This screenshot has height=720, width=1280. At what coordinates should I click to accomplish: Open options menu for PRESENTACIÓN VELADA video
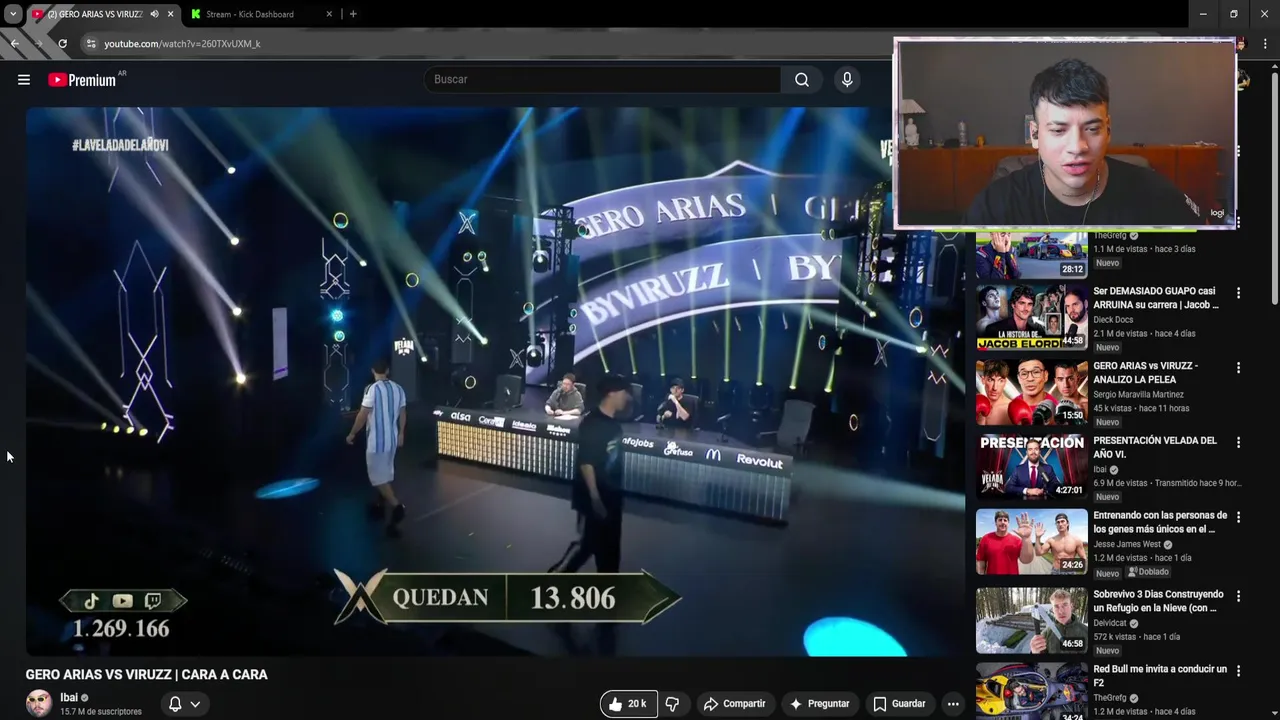pyautogui.click(x=1238, y=442)
